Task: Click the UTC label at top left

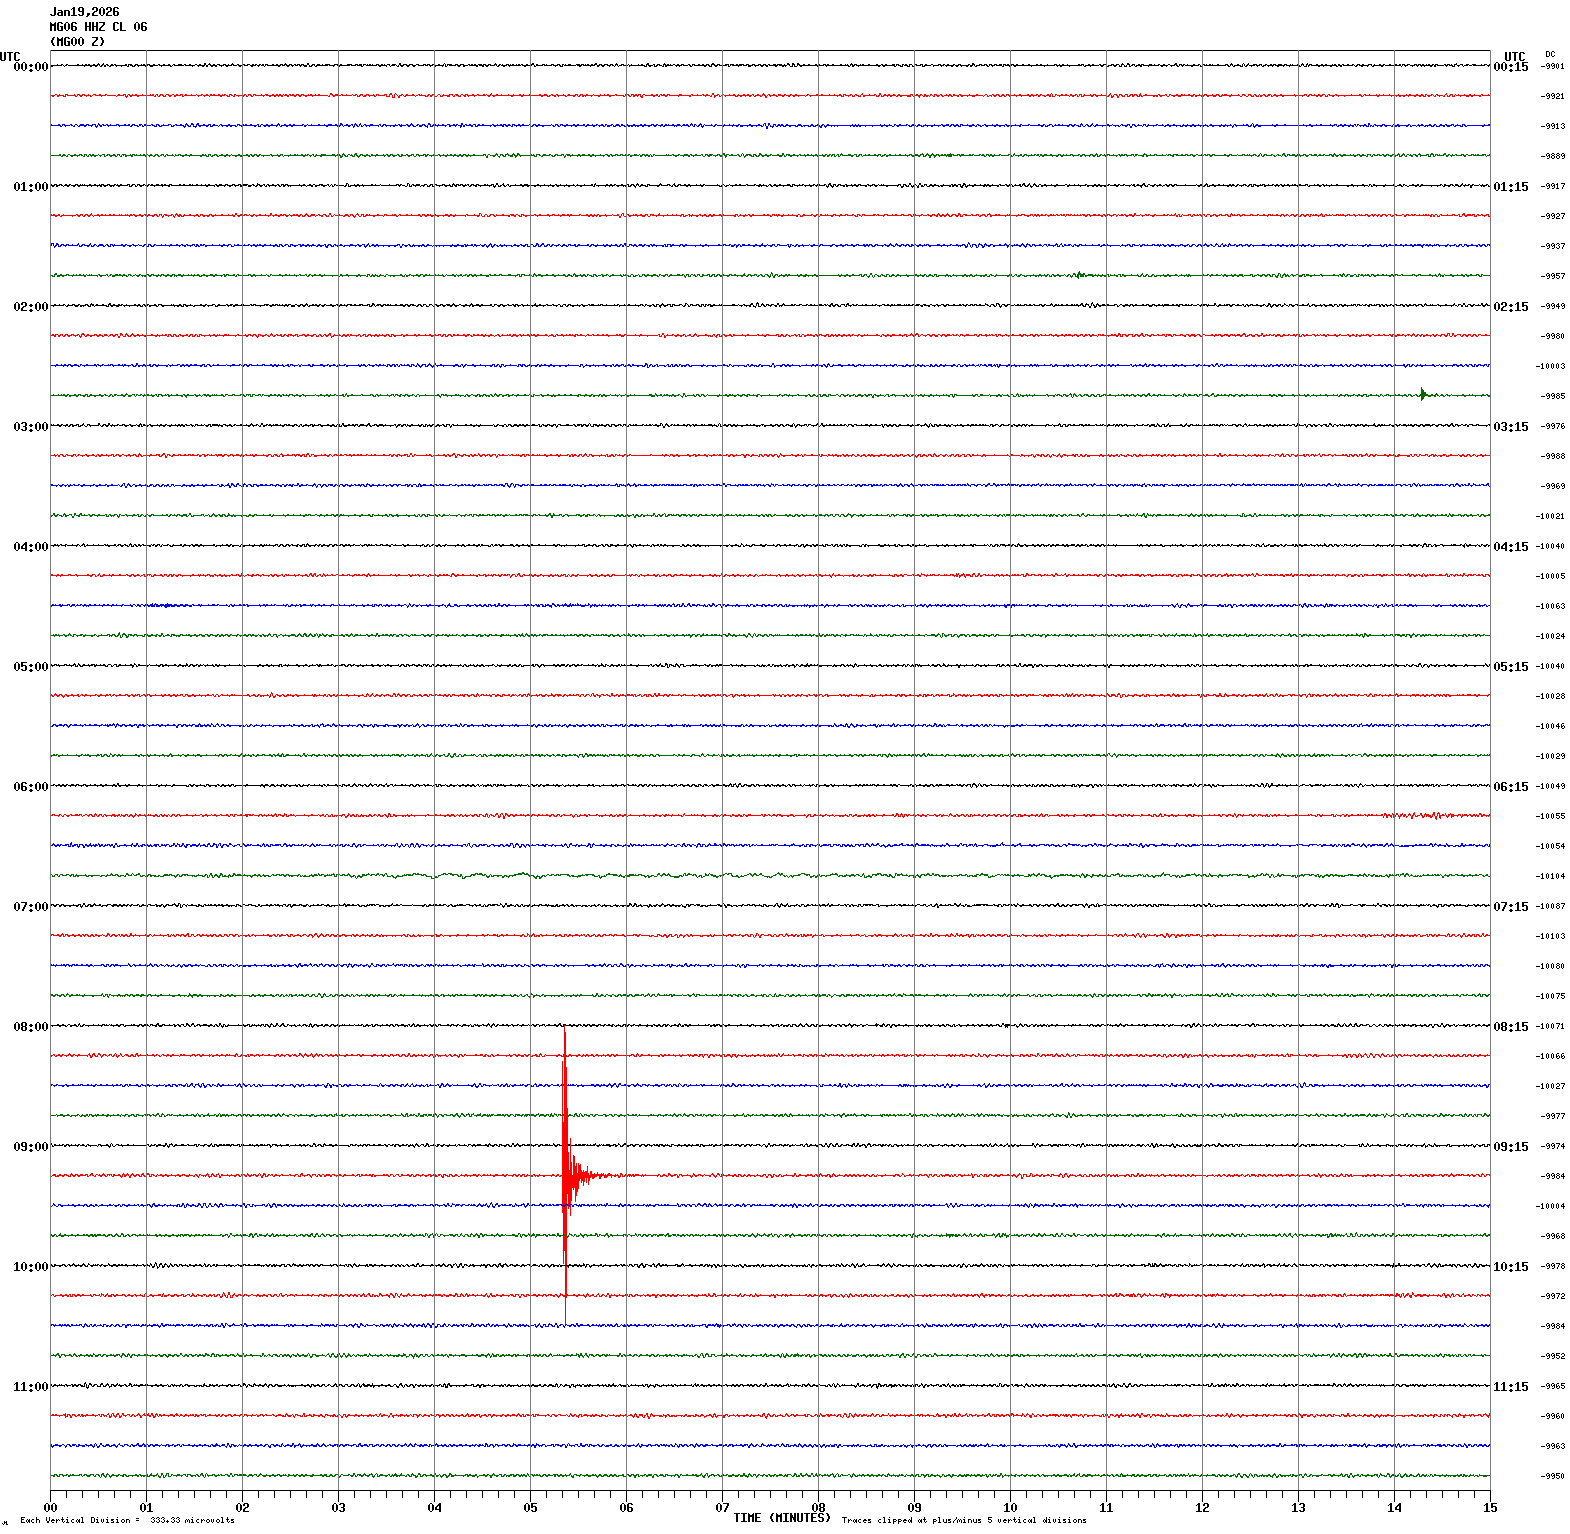Action: [10, 57]
